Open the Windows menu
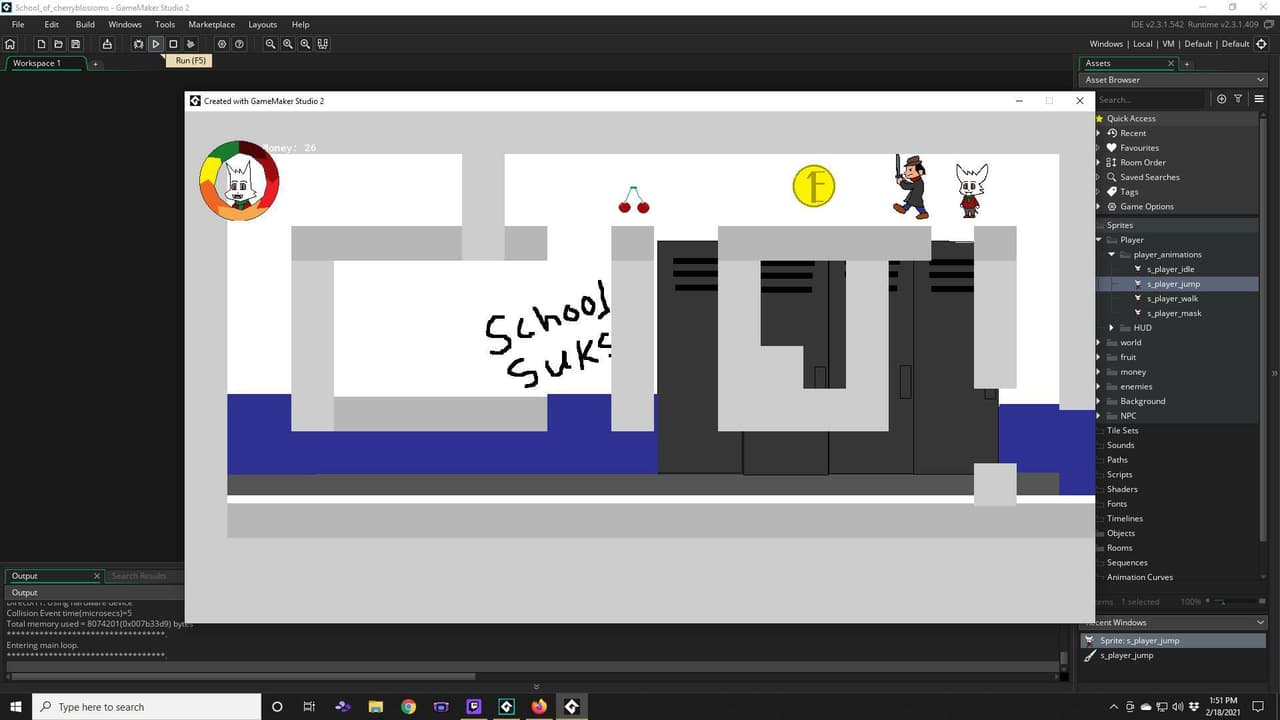The image size is (1280, 720). point(125,24)
